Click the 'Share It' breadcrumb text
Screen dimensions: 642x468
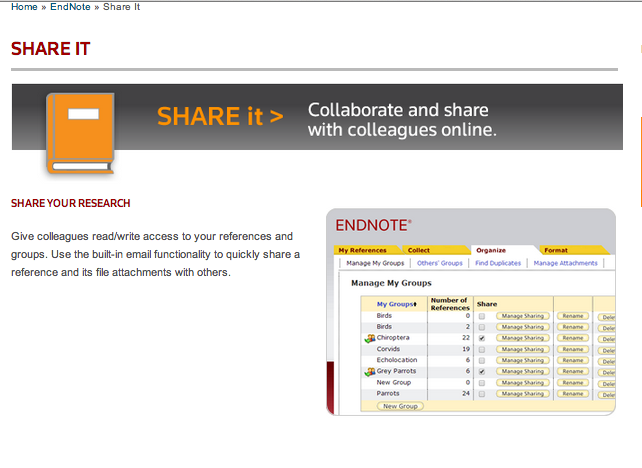(x=122, y=7)
